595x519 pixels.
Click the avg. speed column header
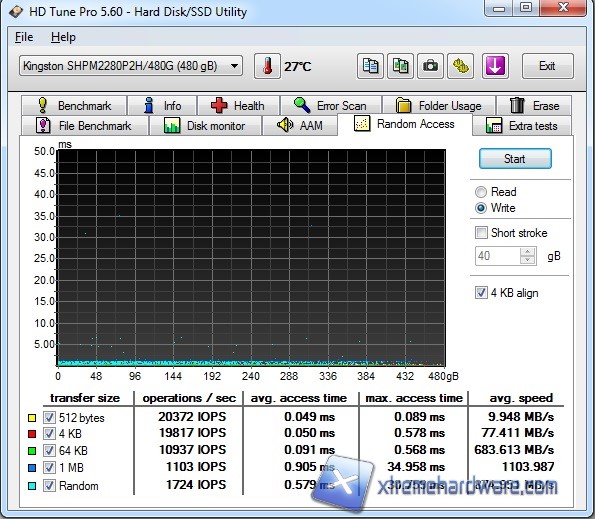coord(521,398)
